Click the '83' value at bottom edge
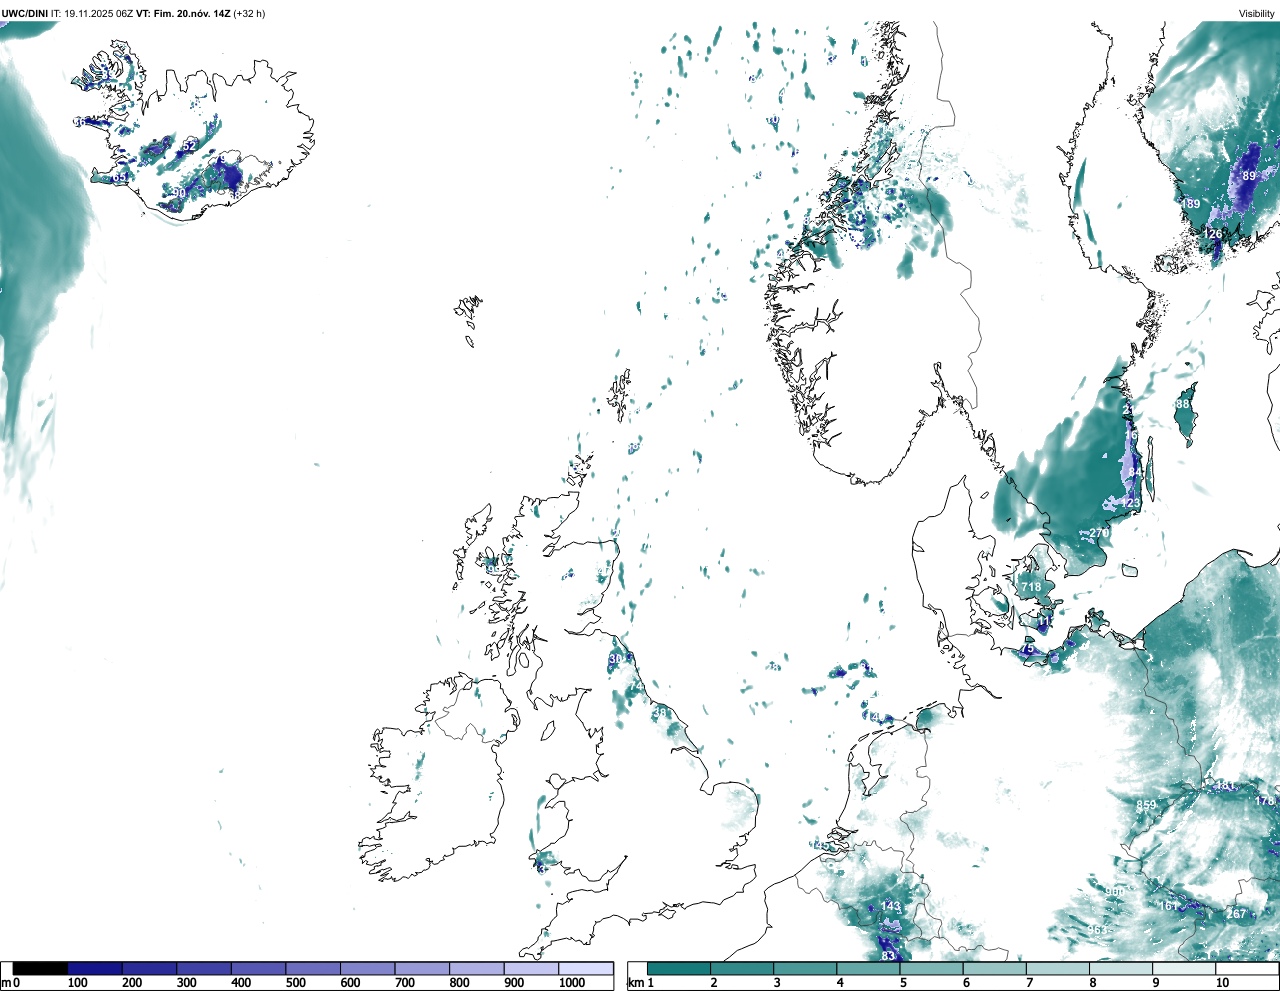This screenshot has width=1280, height=991. [x=888, y=956]
